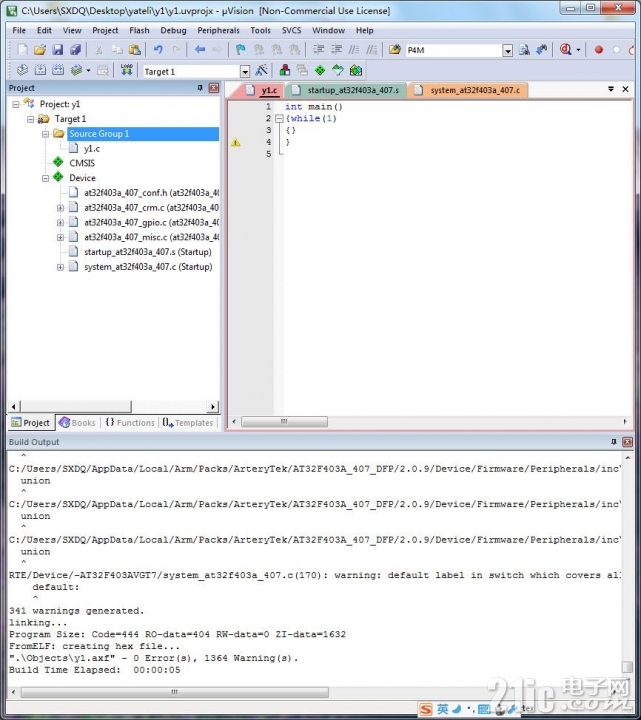The height and width of the screenshot is (720, 641).
Task: Navigate backwards with the blue arrow
Action: pos(200,50)
